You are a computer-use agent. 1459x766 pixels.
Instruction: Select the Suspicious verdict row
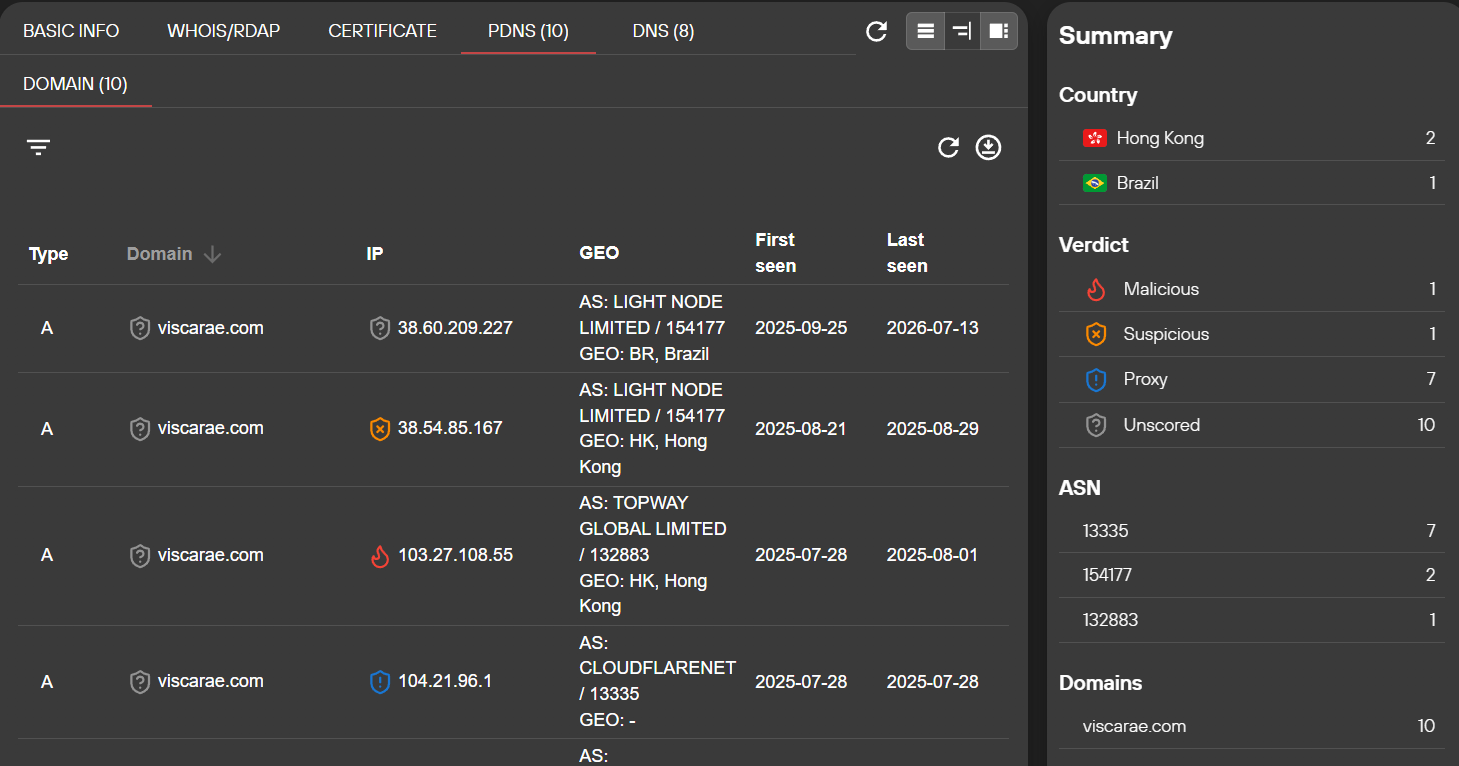click(x=1252, y=334)
